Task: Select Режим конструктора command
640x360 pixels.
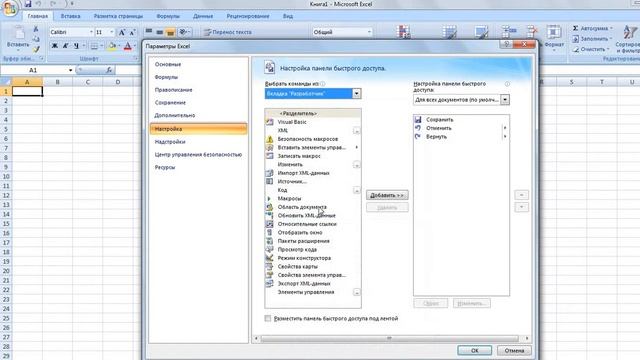Action: click(x=313, y=258)
